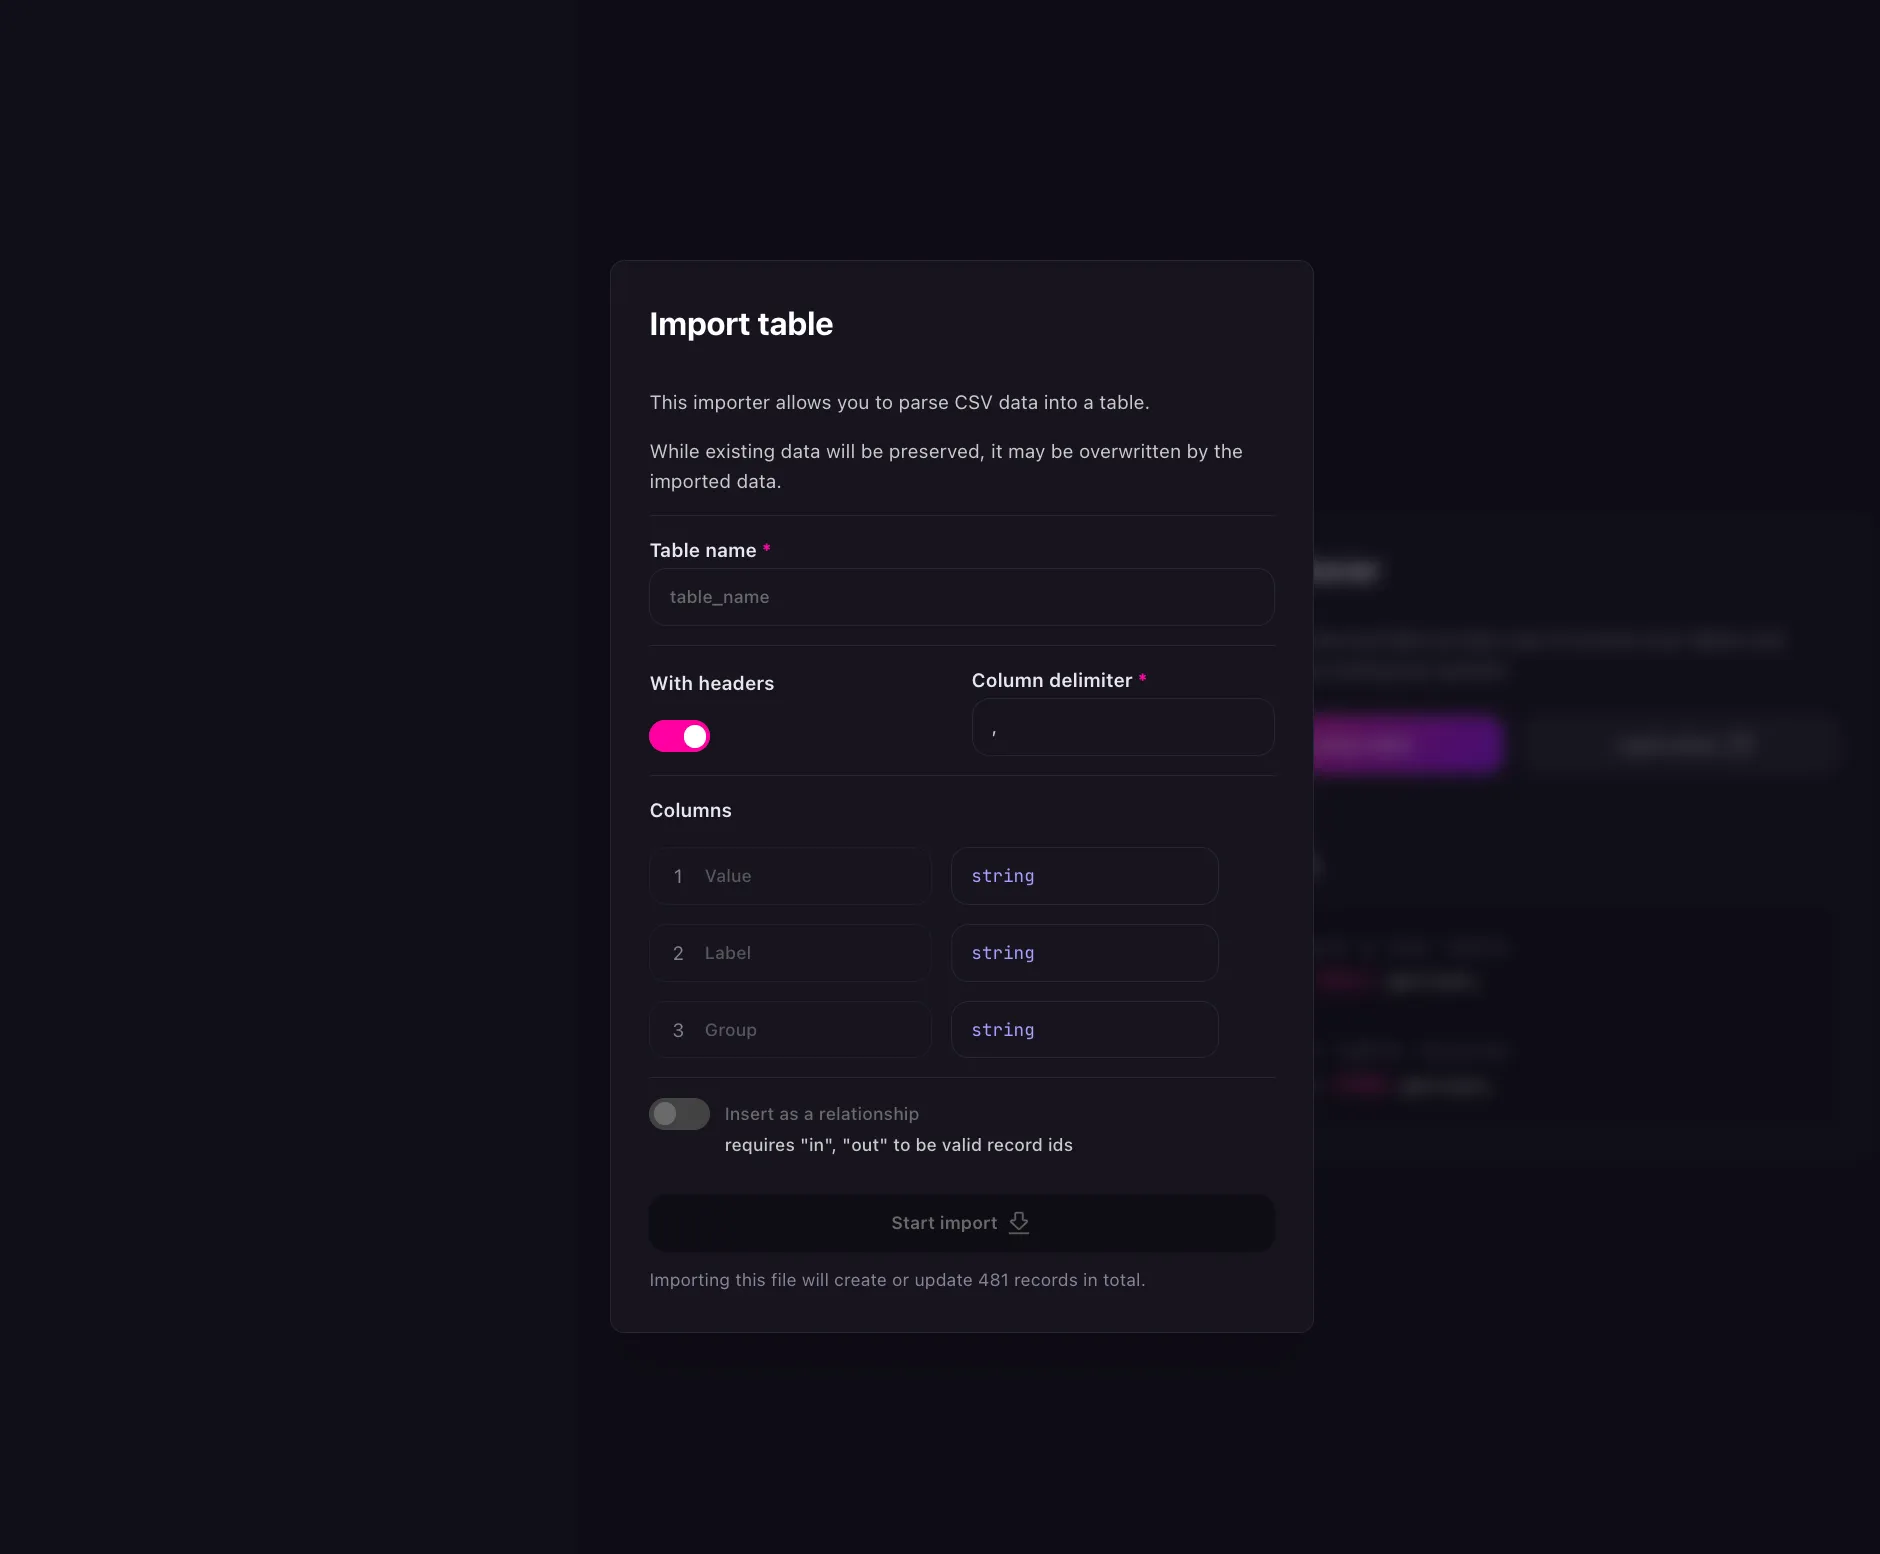Viewport: 1880px width, 1554px height.
Task: Click the first column name field, Value
Action: tap(790, 876)
